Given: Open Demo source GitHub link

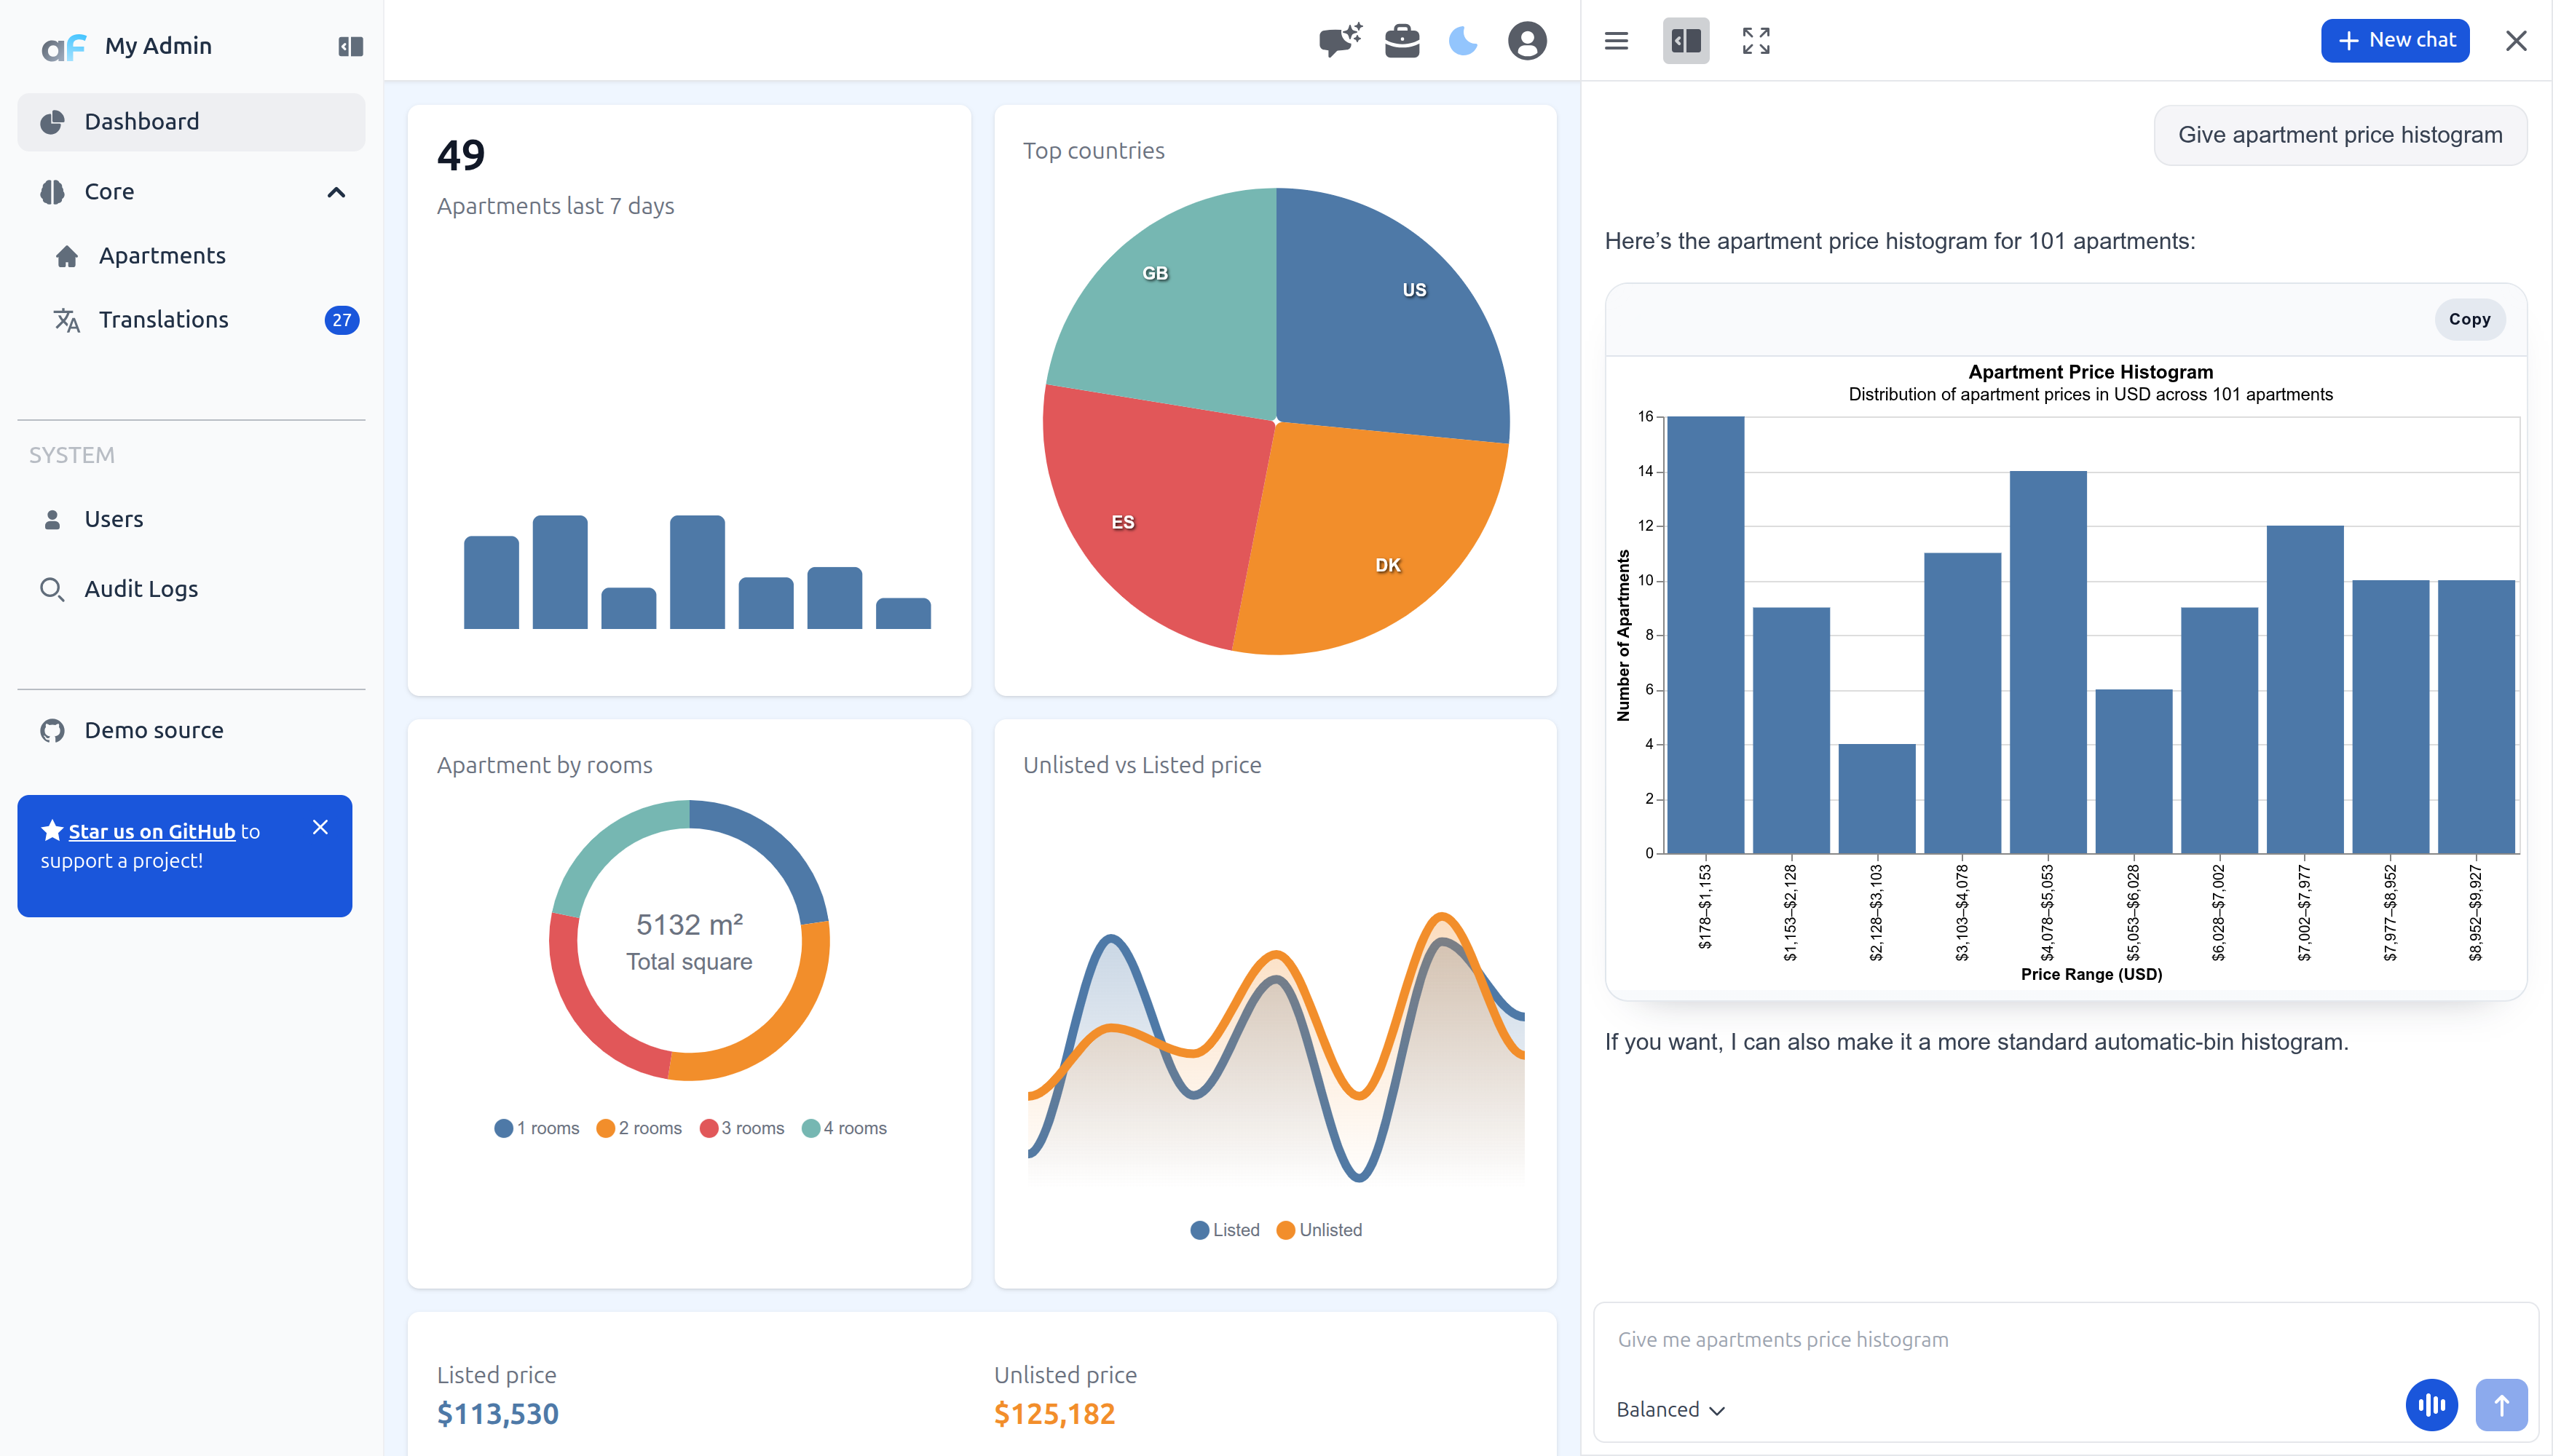Looking at the screenshot, I should 191,730.
